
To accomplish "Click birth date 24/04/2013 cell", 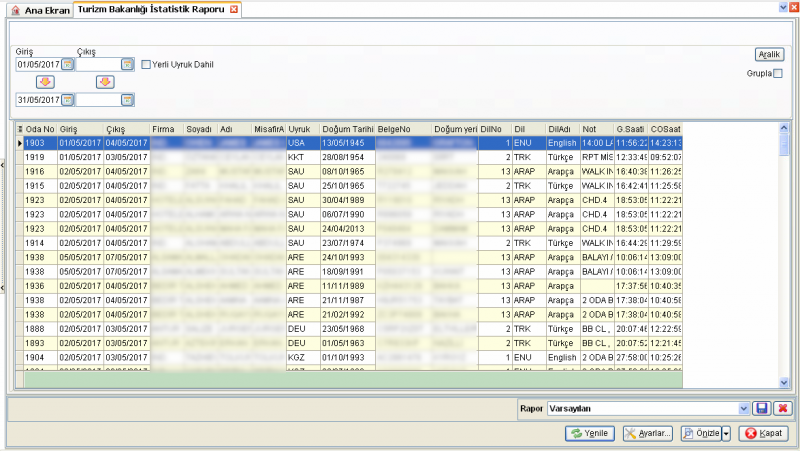I will tap(347, 229).
